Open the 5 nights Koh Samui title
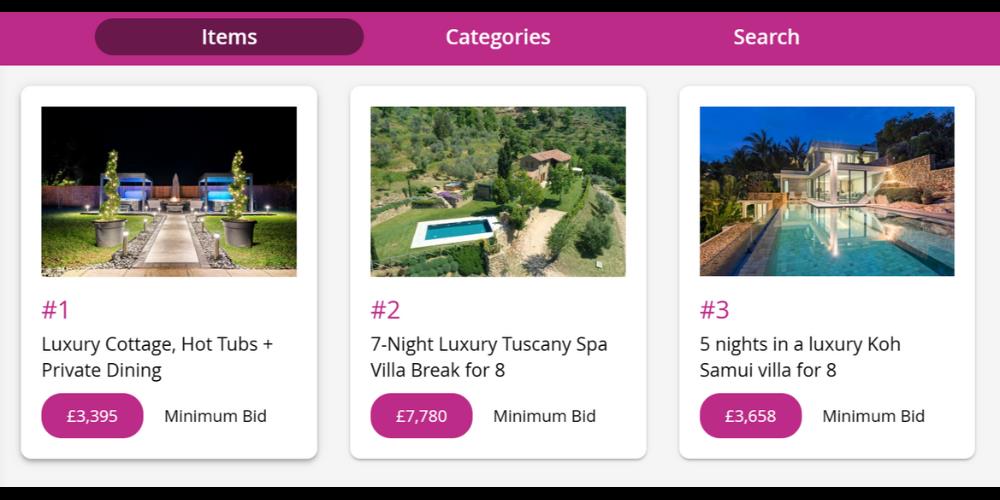This screenshot has width=1000, height=500. tap(800, 357)
